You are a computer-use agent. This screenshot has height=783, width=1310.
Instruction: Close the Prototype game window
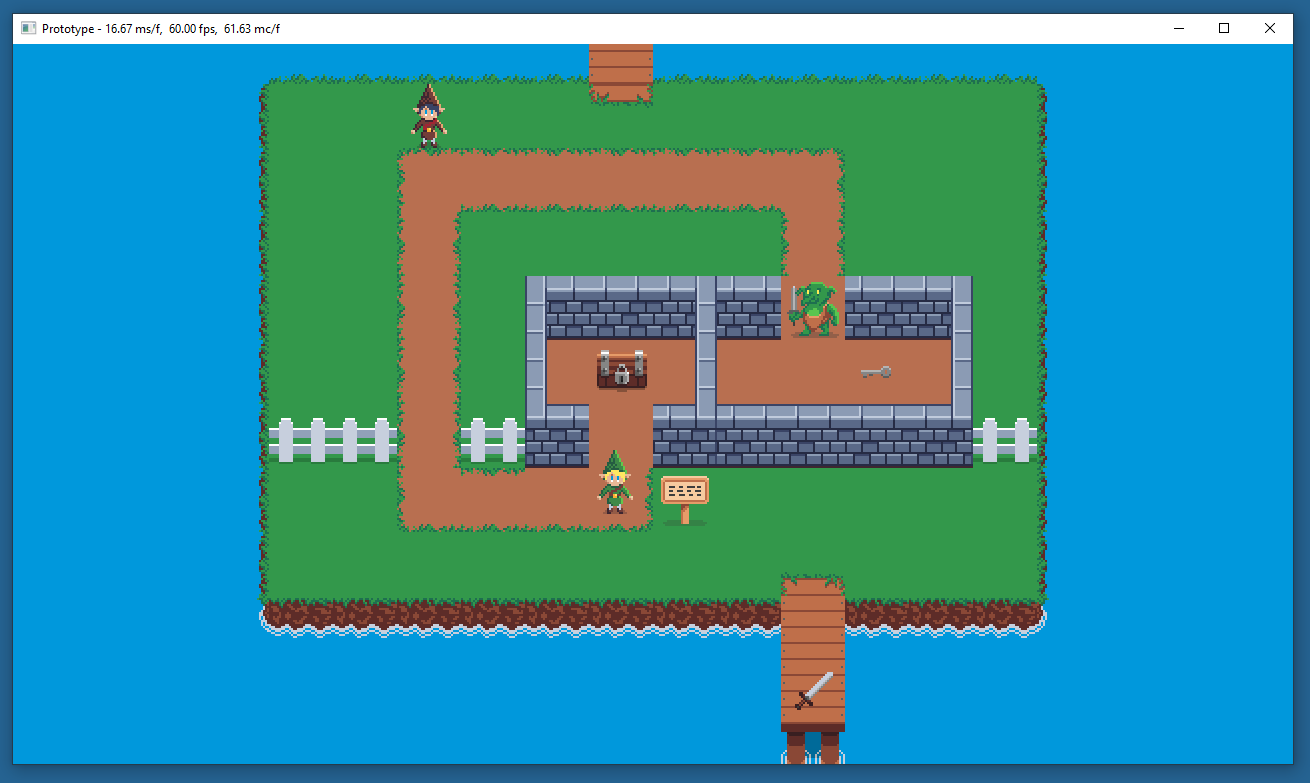click(x=1270, y=28)
